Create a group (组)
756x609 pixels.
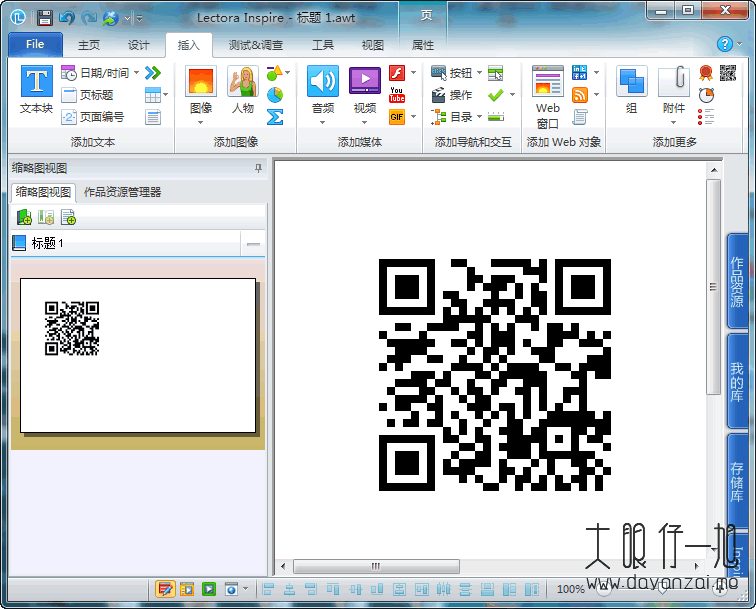pyautogui.click(x=631, y=90)
